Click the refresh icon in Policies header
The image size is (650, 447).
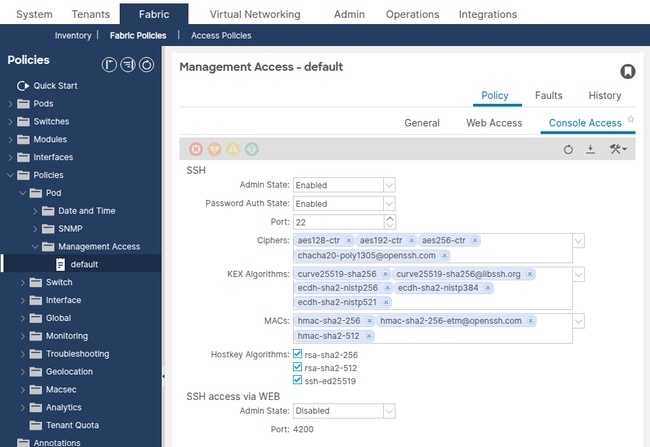click(146, 65)
